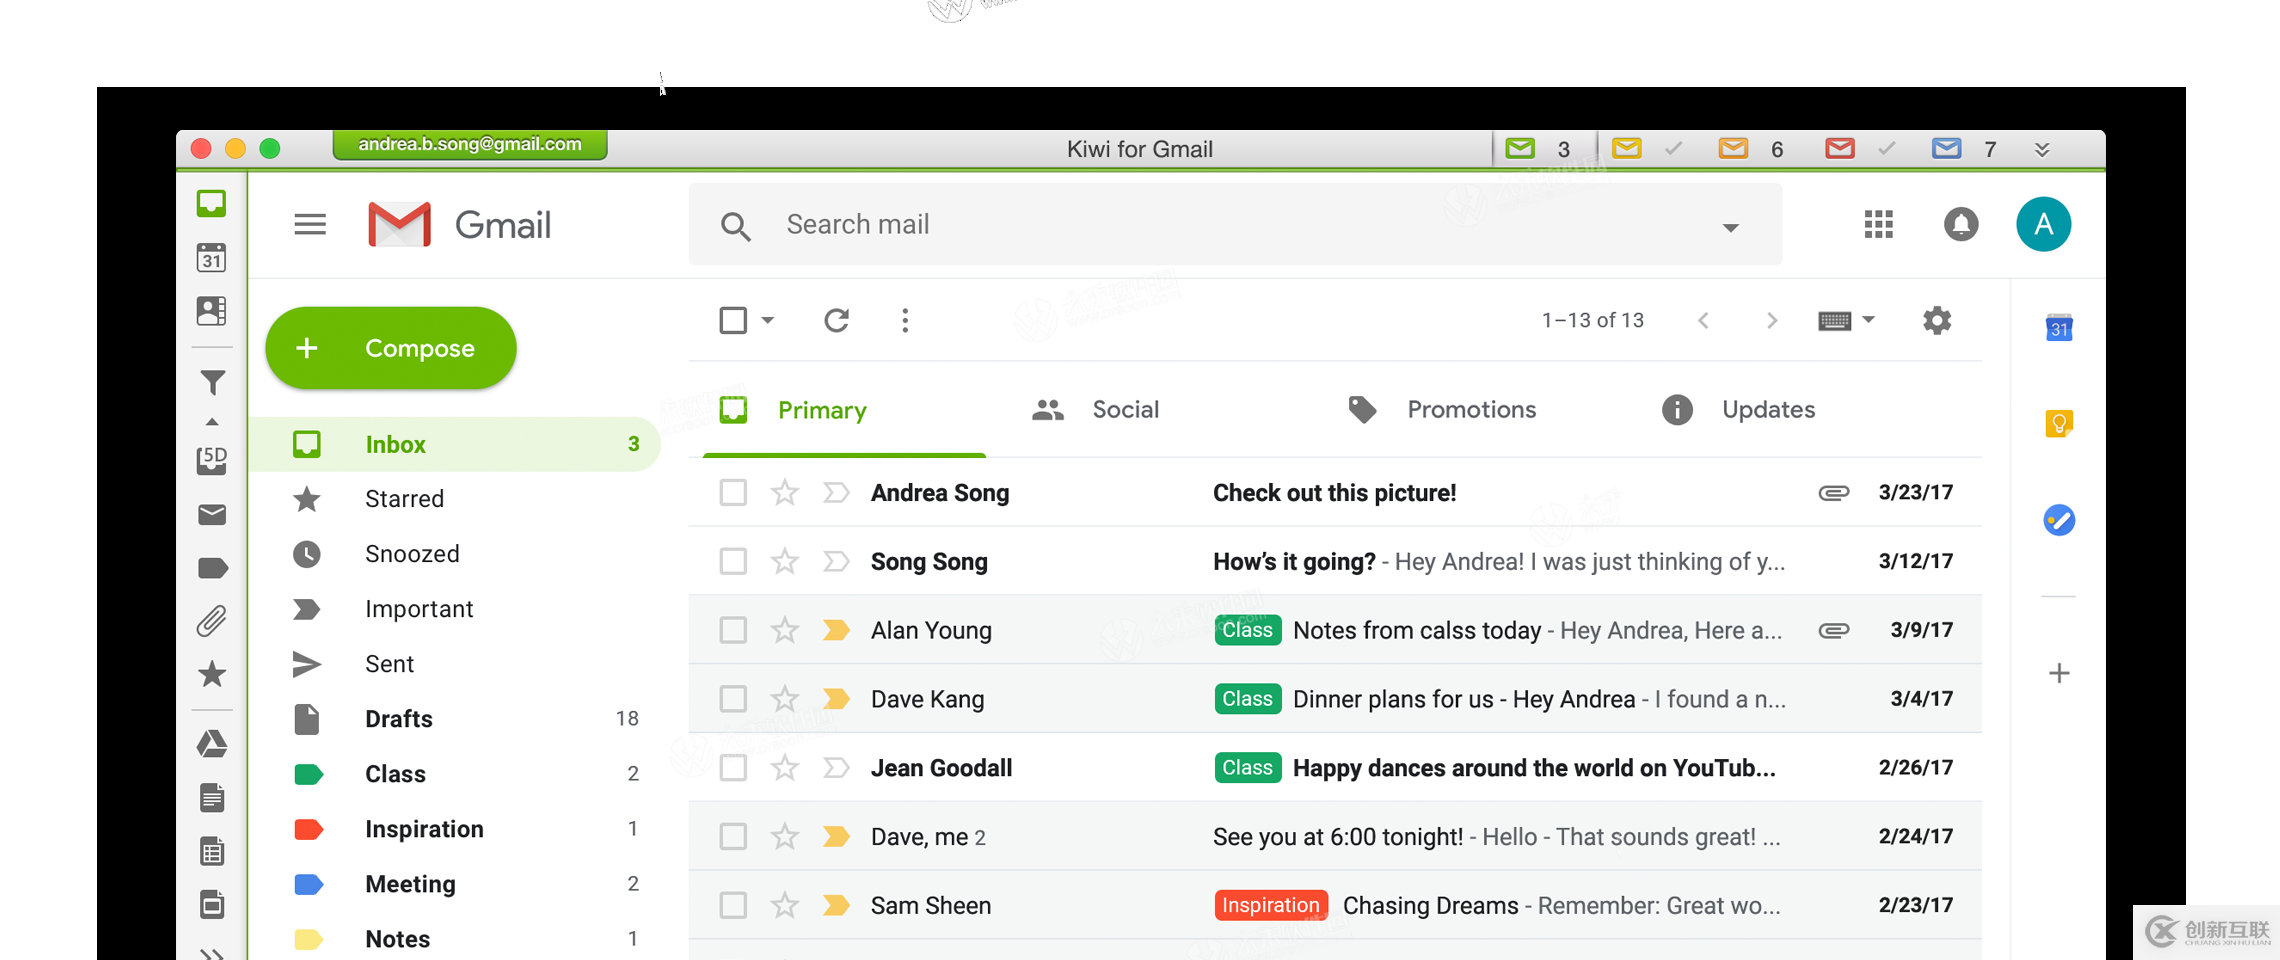
Task: Open the account avatar A
Action: click(x=2043, y=224)
